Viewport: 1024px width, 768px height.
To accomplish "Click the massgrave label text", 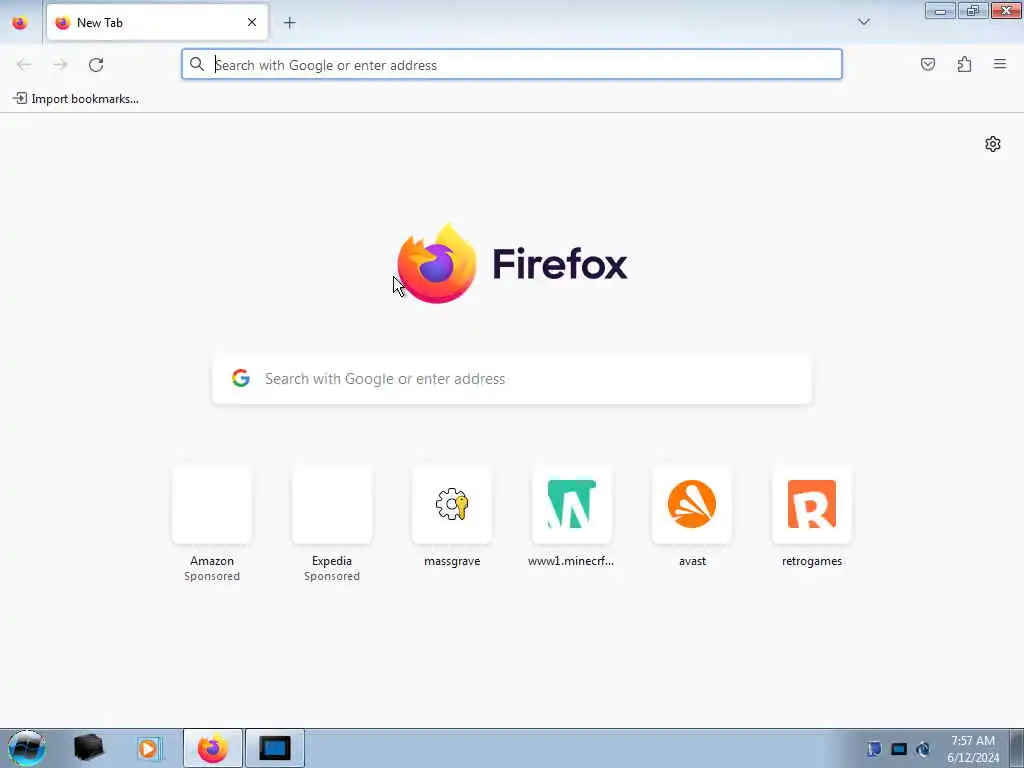I will [452, 561].
